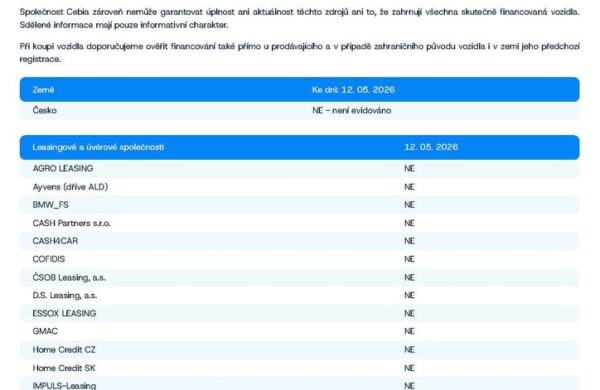This screenshot has height=390, width=600.
Task: Select the '12. 05. 2026' leasing table date header
Action: [431, 147]
